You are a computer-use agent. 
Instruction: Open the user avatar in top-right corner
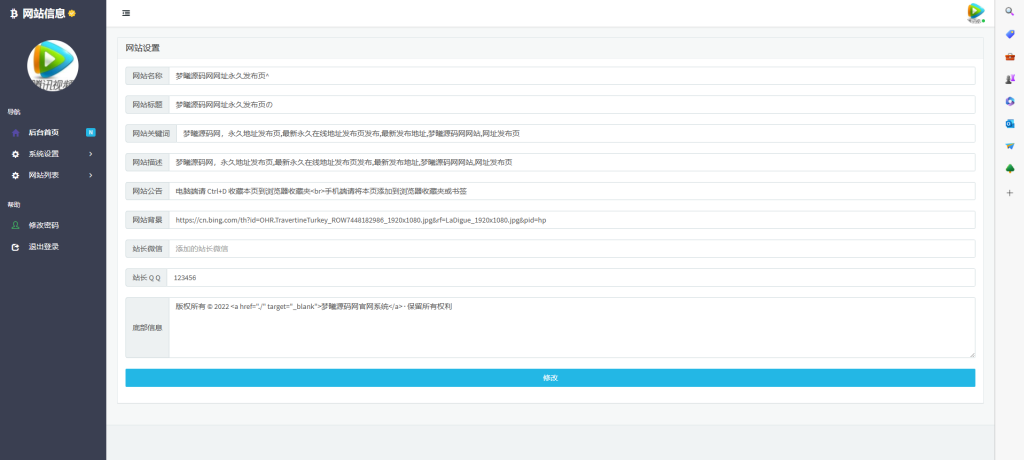(975, 12)
